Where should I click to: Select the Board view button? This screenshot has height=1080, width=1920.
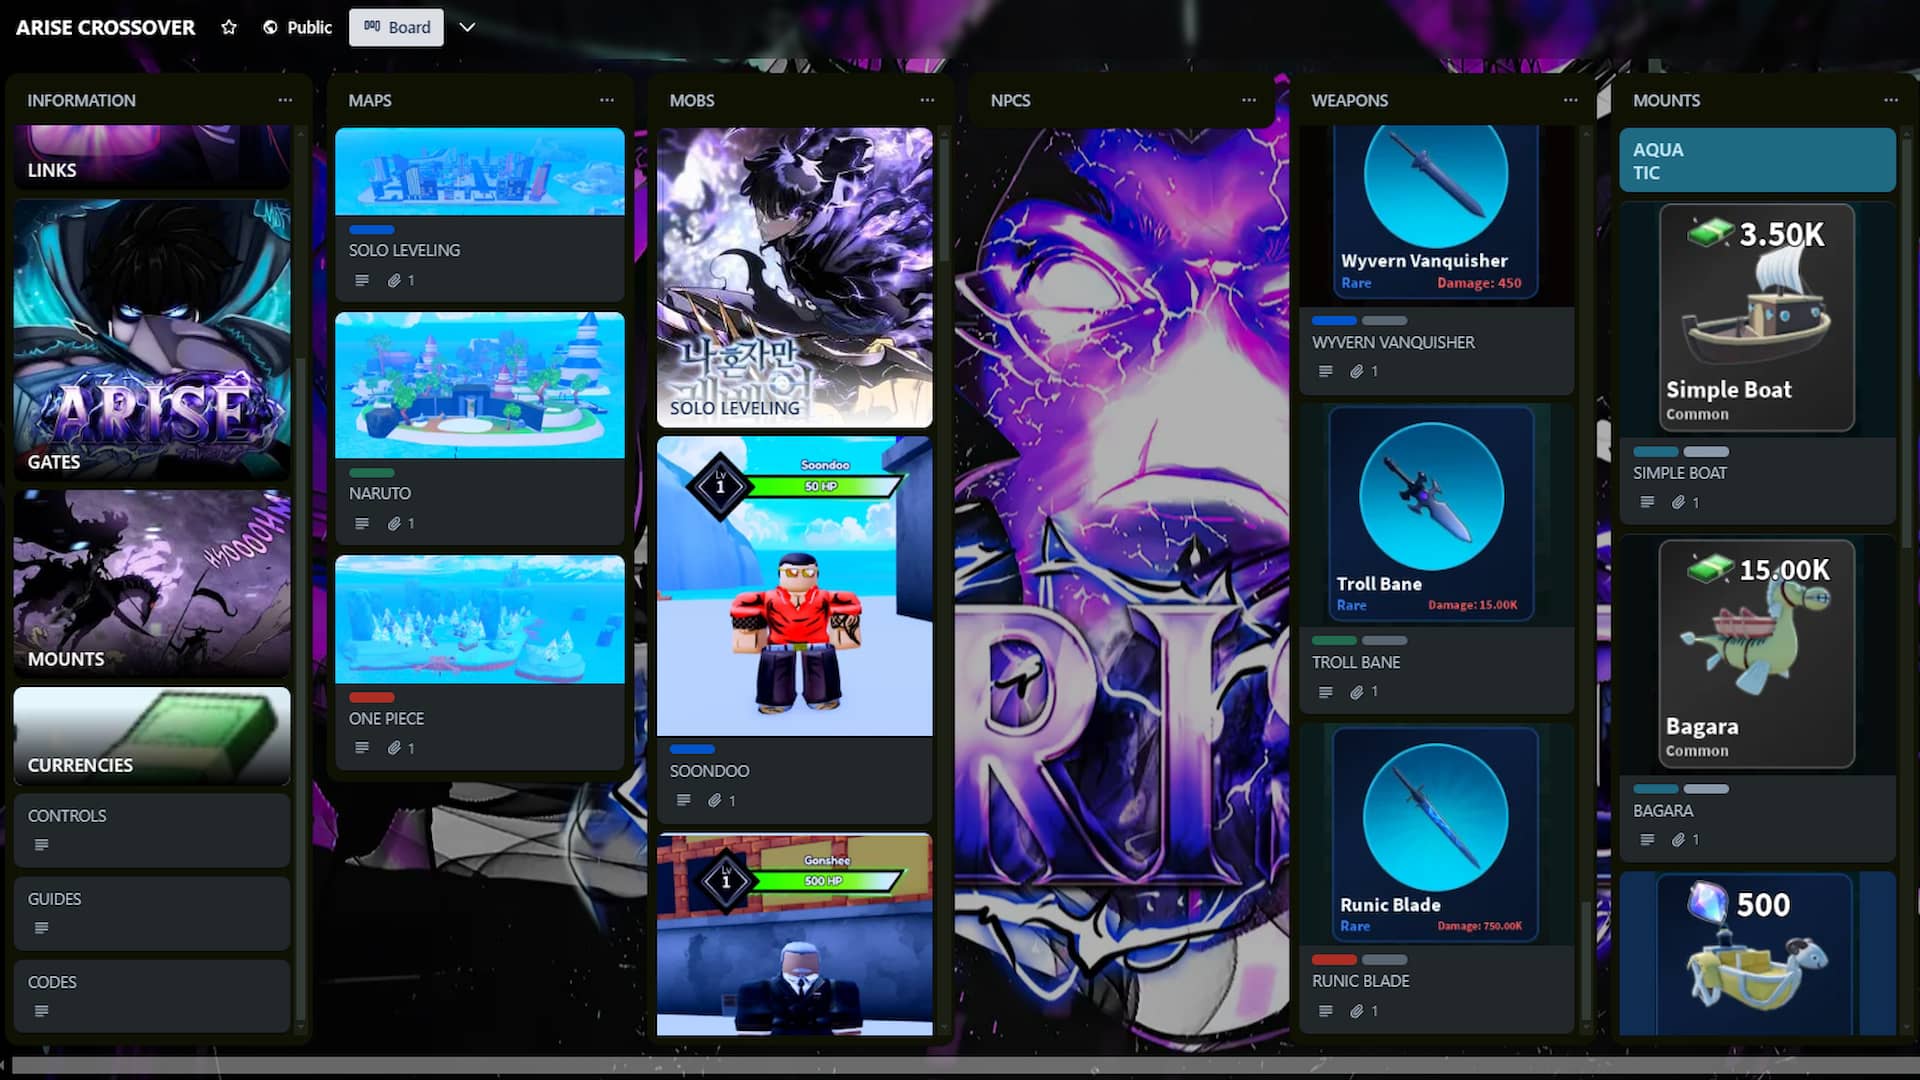(396, 27)
